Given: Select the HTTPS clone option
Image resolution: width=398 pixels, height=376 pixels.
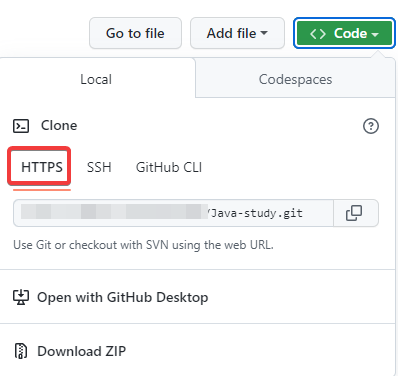Looking at the screenshot, I should (x=42, y=167).
